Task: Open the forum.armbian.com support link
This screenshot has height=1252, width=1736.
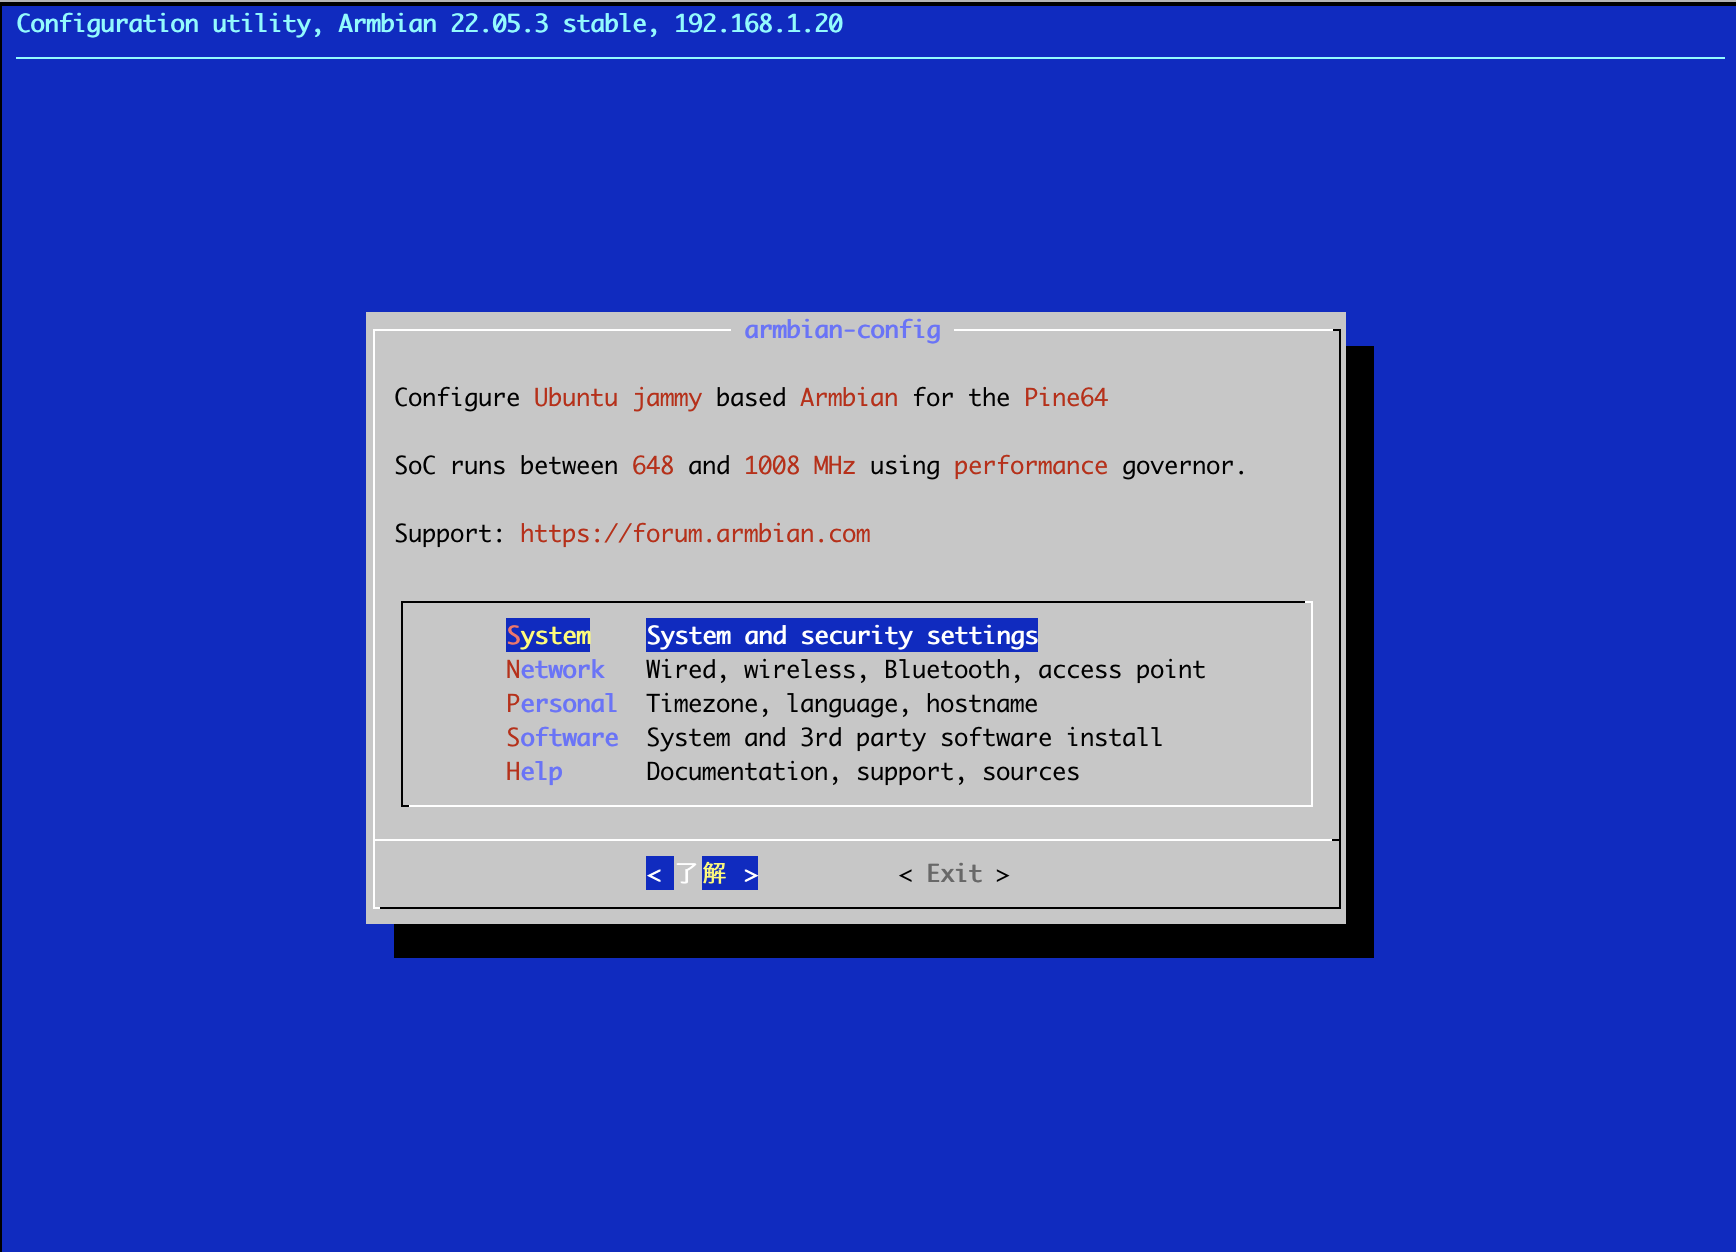Action: (x=695, y=534)
